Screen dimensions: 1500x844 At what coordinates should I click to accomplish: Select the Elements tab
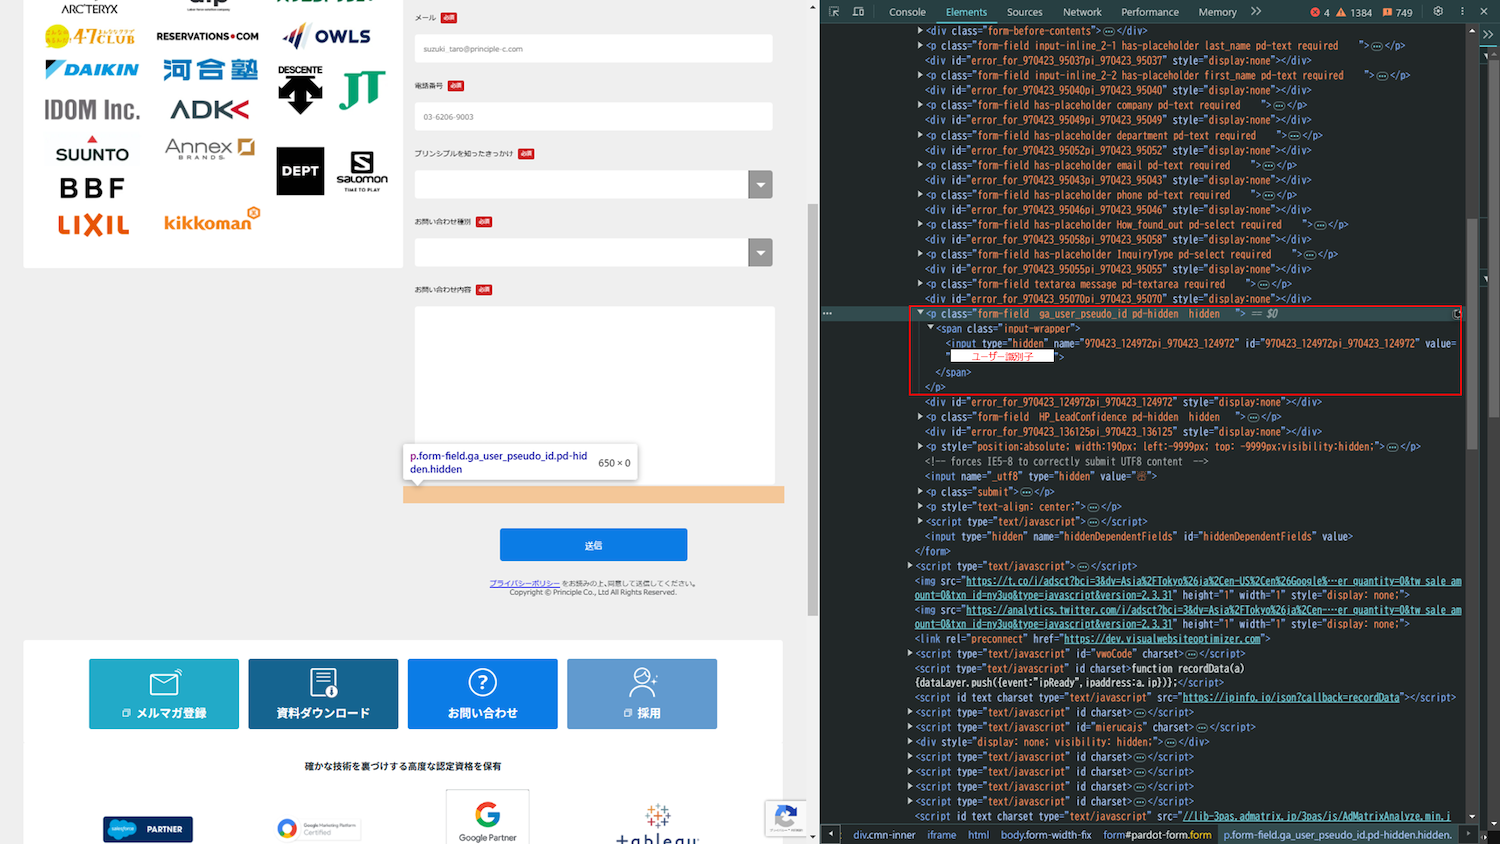(x=966, y=12)
